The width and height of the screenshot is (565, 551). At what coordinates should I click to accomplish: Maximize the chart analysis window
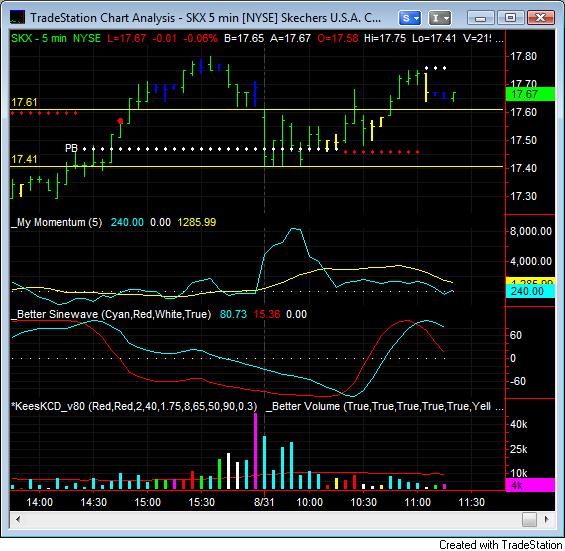(510, 18)
